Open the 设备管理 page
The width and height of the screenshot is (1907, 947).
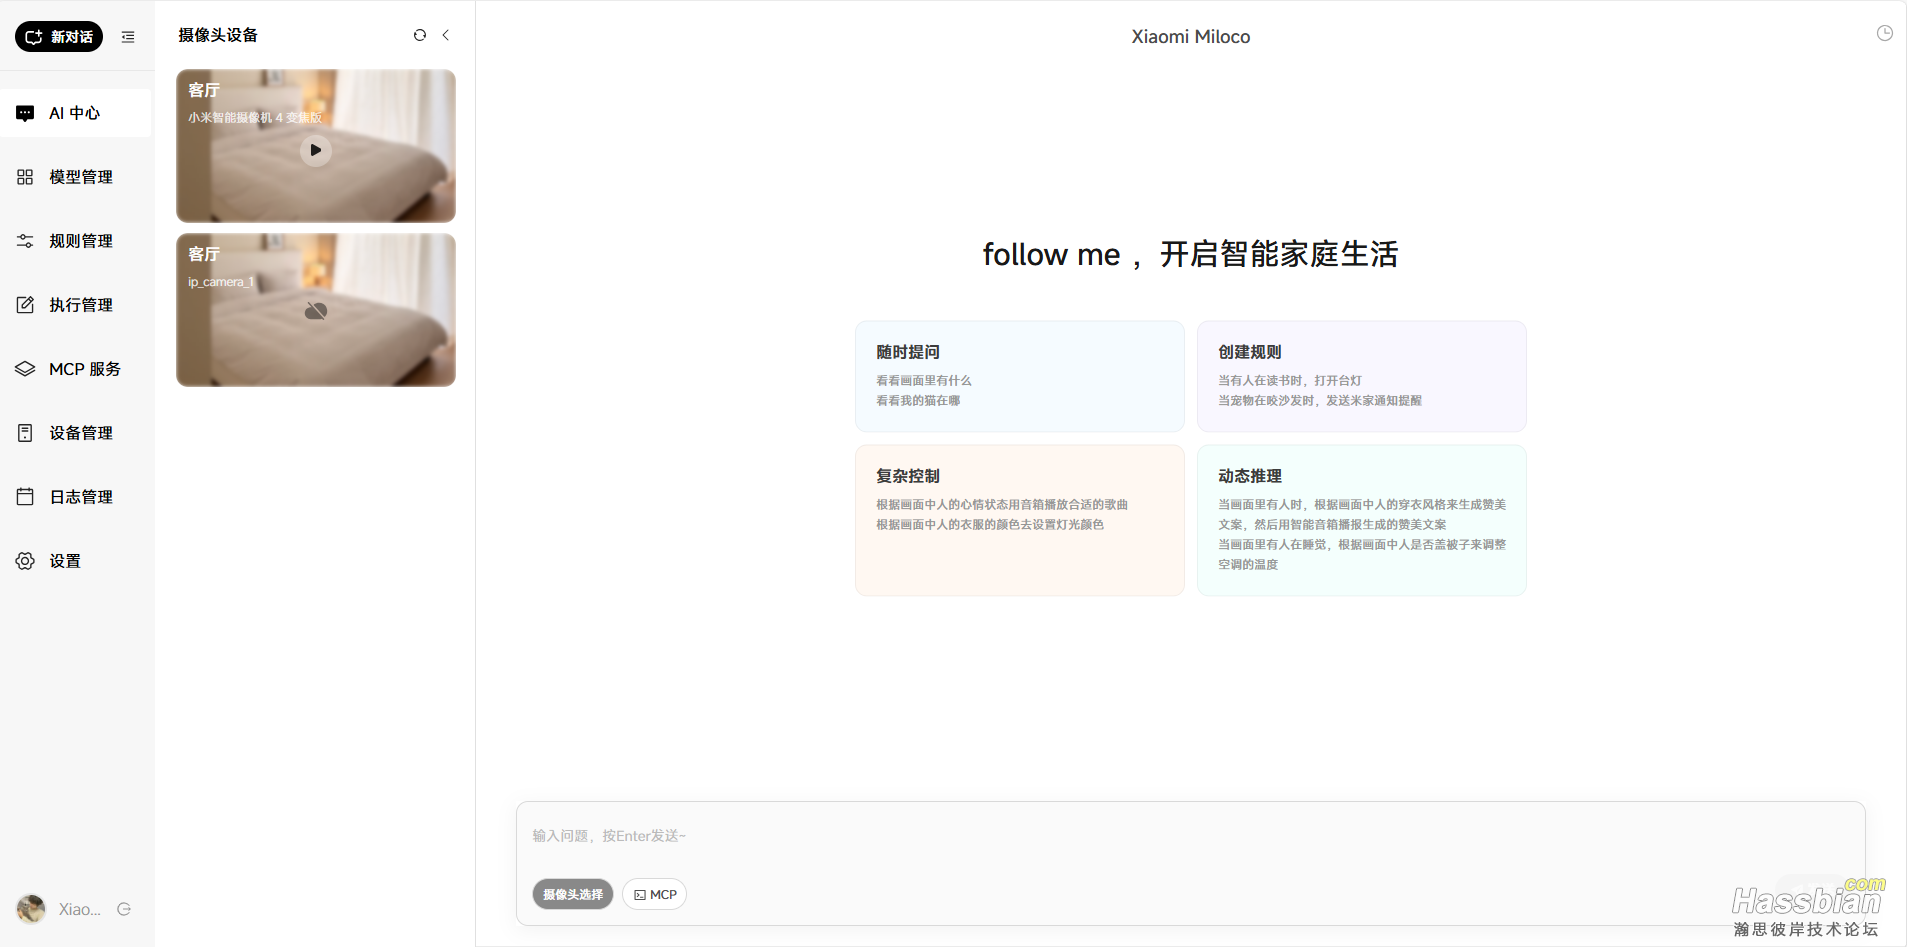tap(81, 433)
